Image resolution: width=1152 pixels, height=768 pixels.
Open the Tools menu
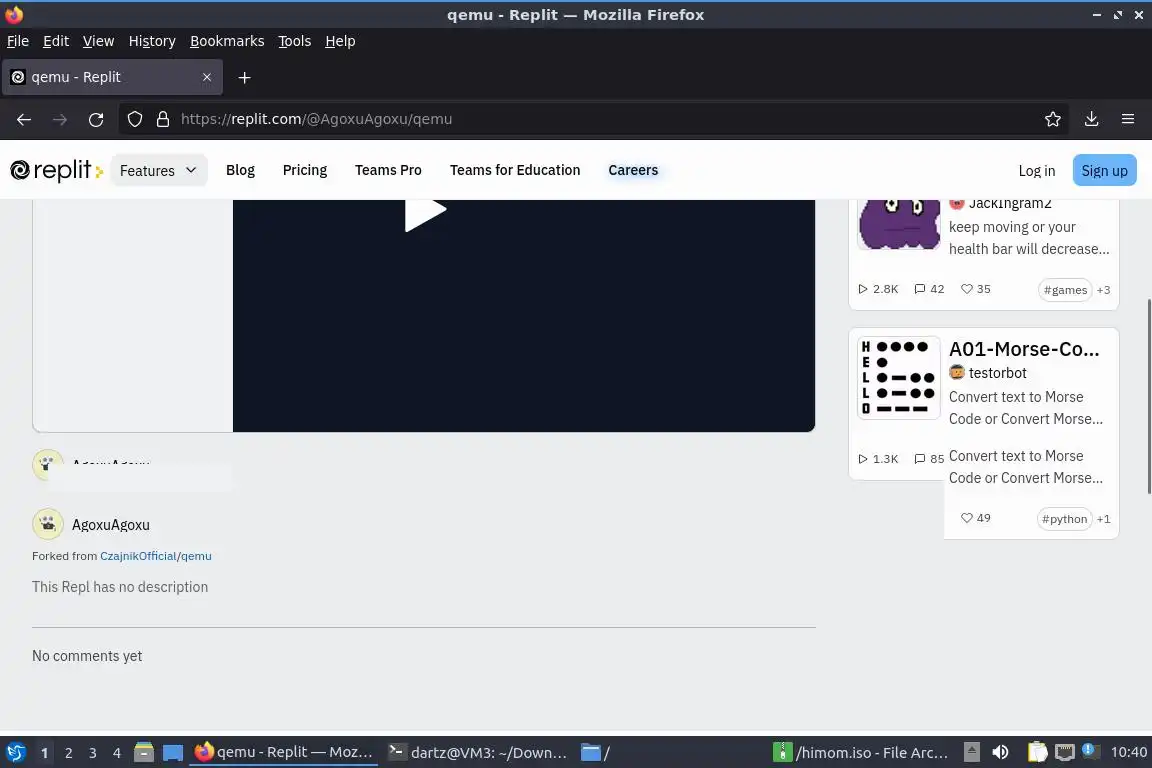[295, 41]
